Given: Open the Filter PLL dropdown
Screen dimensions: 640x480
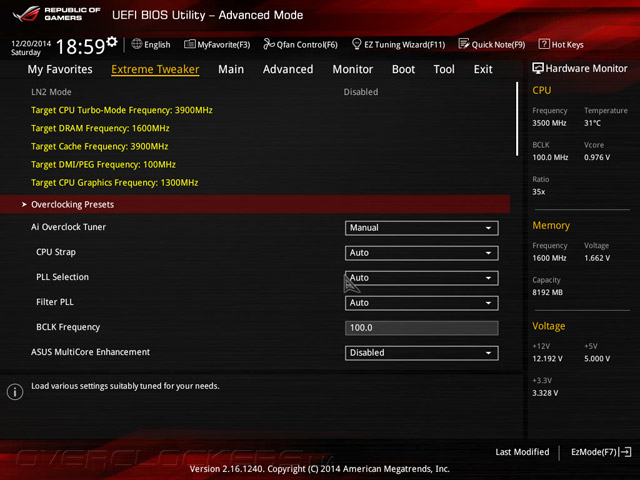Looking at the screenshot, I should [422, 303].
